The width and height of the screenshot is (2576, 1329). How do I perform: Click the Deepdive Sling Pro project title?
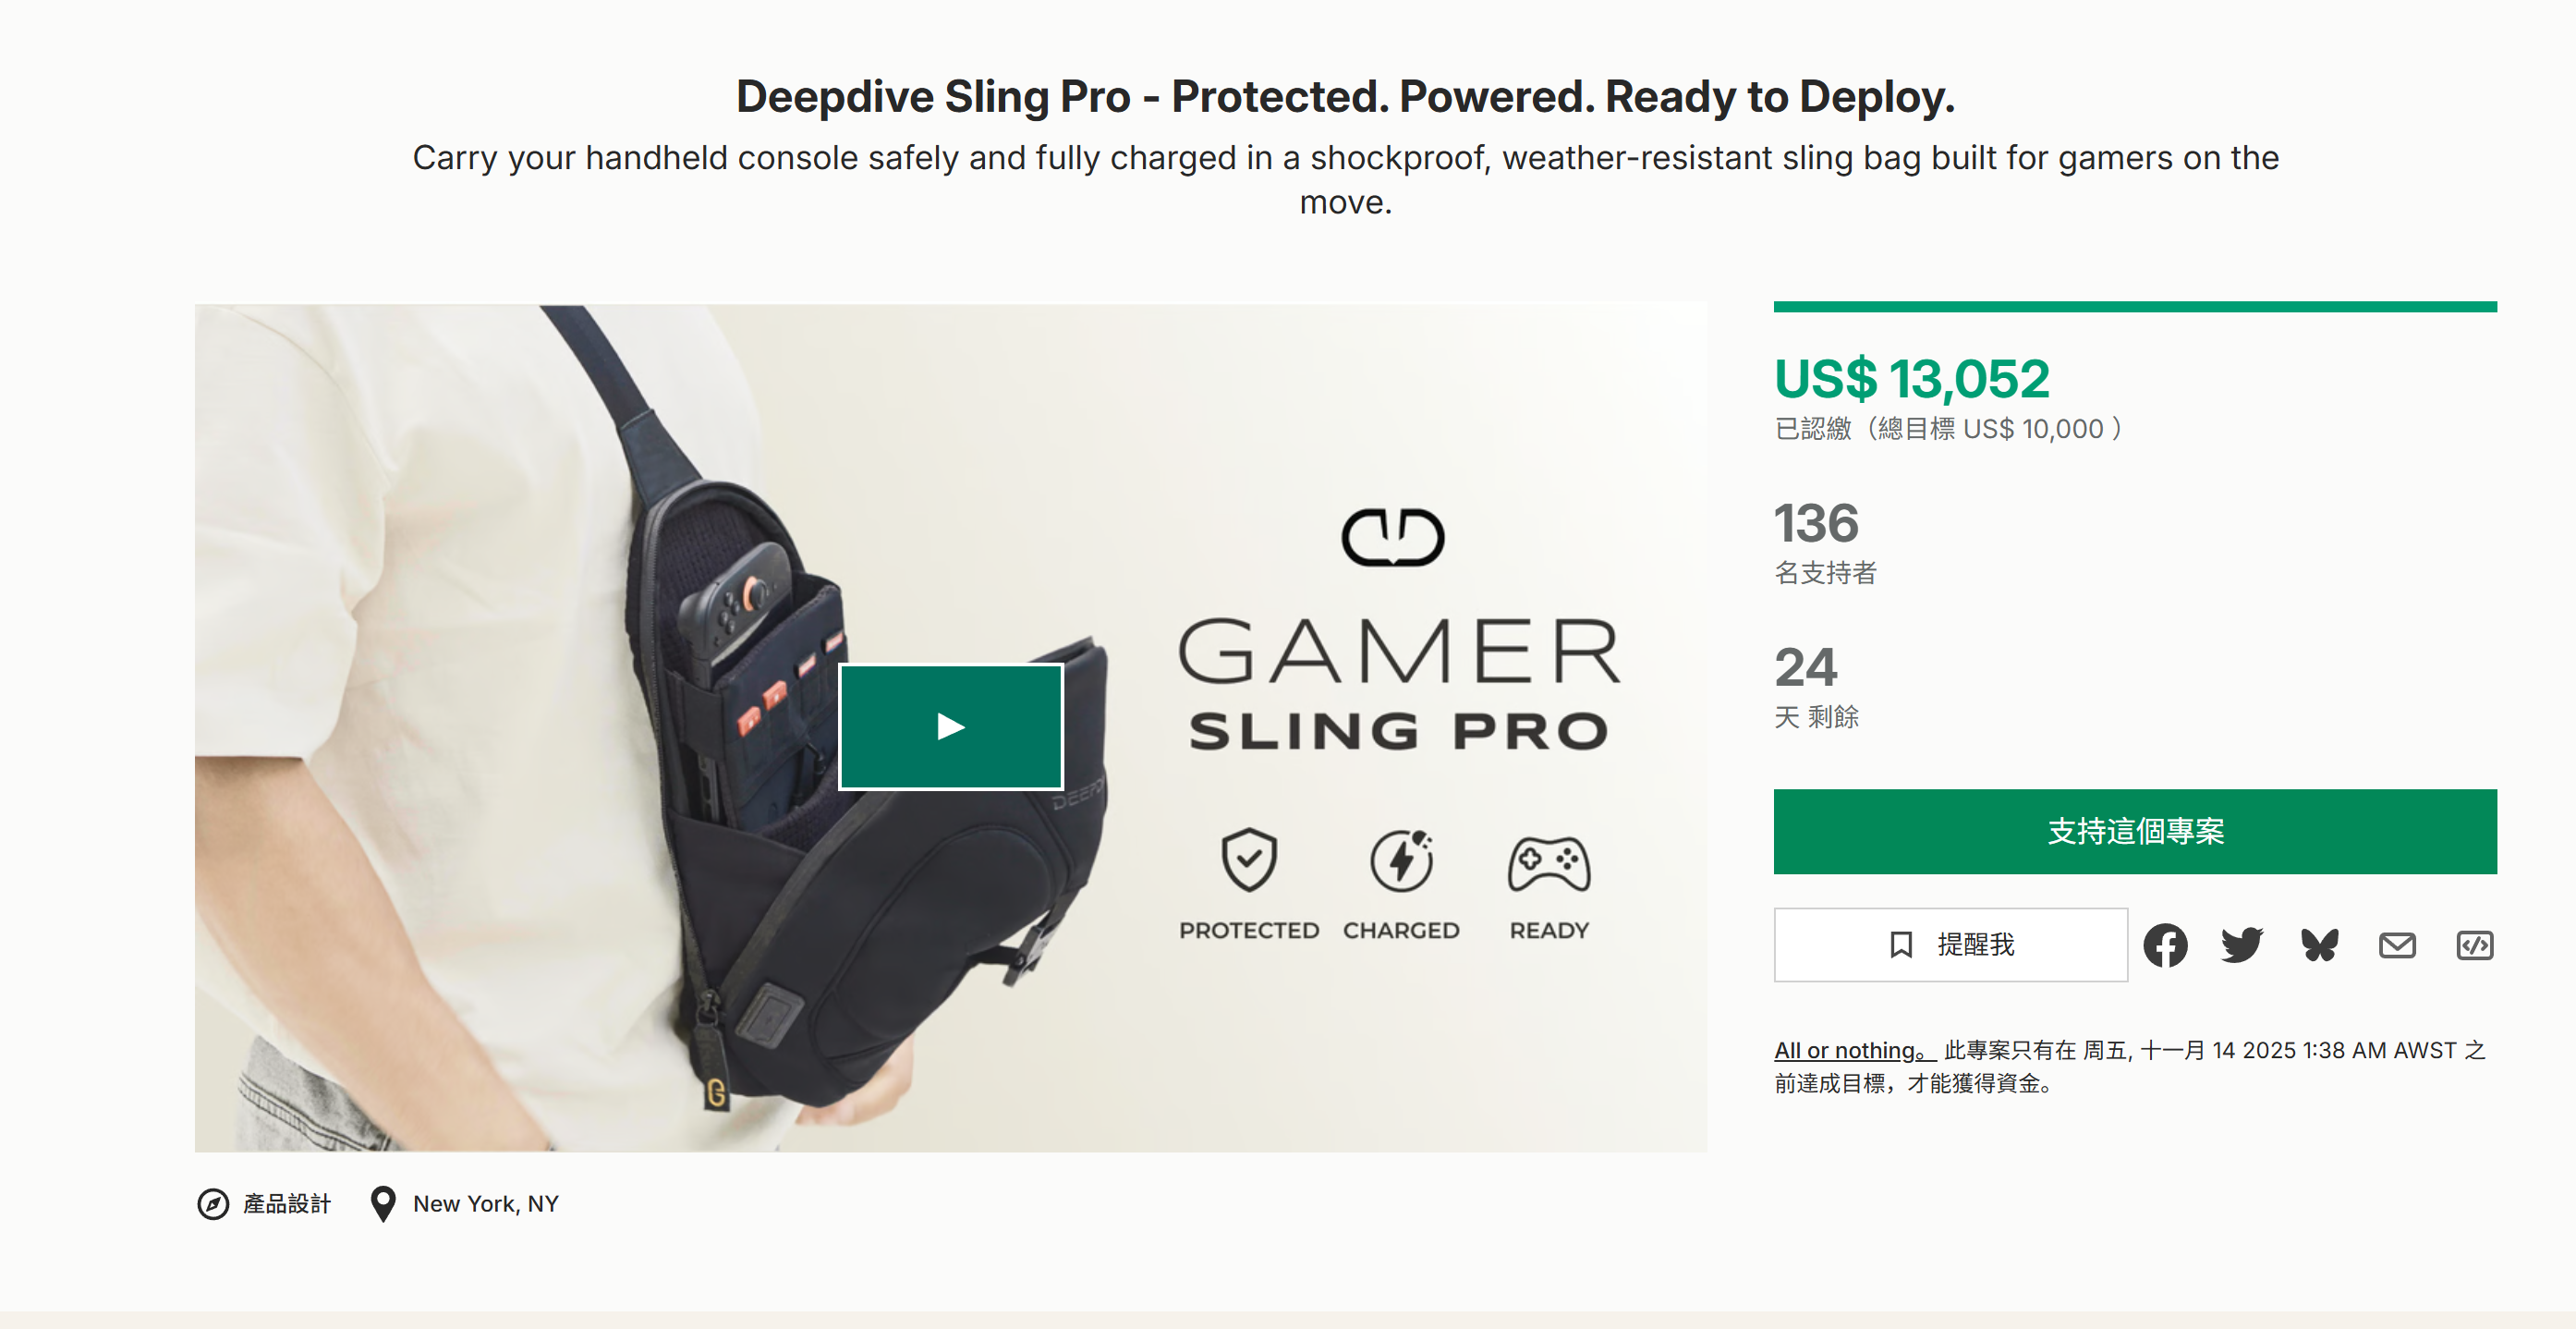click(1345, 97)
